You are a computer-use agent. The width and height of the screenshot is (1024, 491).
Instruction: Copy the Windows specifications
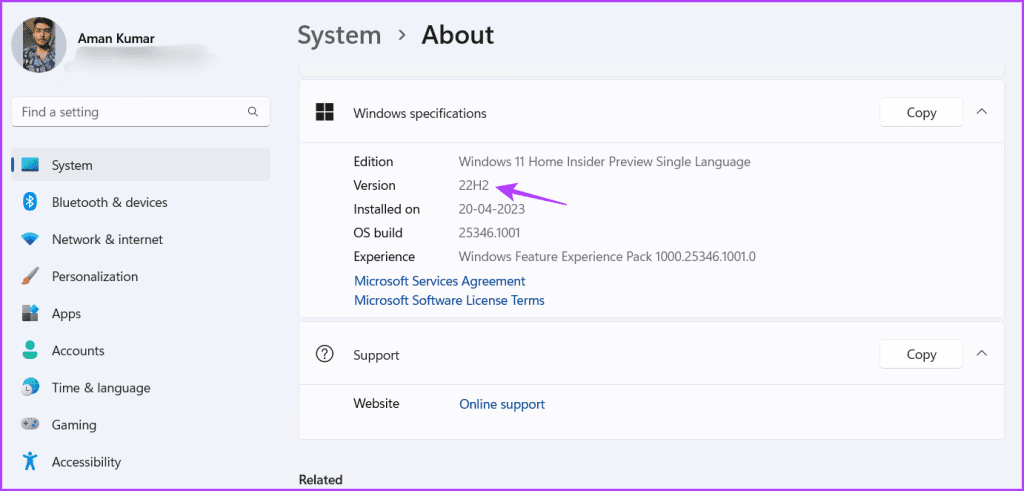pyautogui.click(x=921, y=112)
